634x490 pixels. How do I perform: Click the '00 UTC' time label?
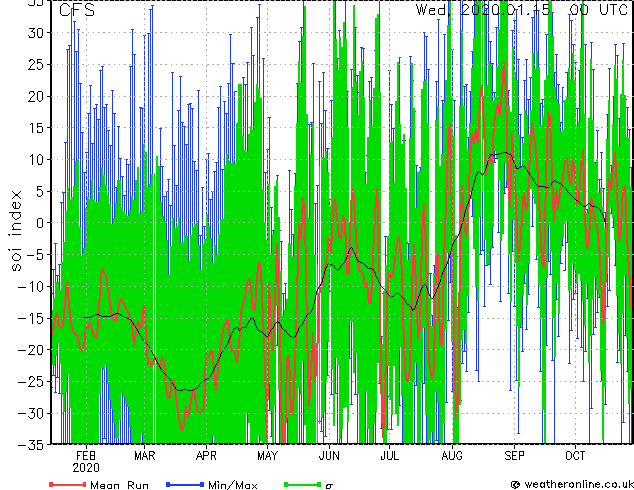(x=598, y=9)
